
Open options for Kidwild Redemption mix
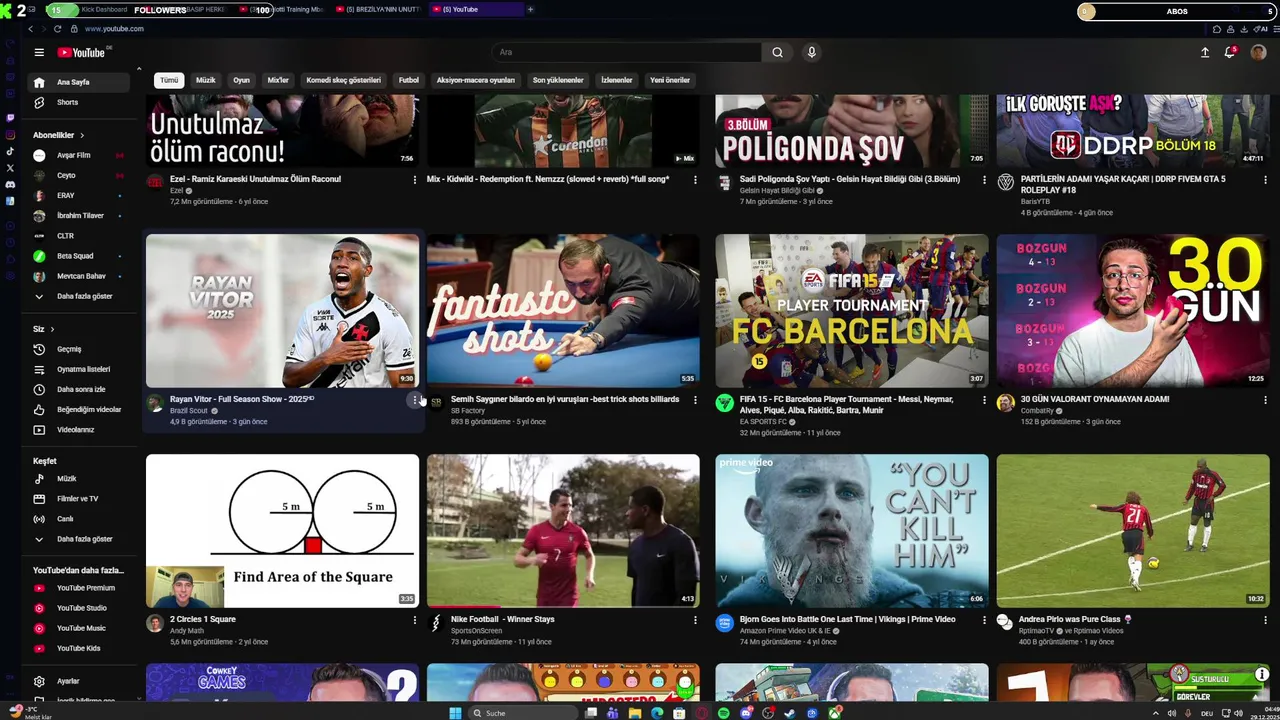[695, 180]
